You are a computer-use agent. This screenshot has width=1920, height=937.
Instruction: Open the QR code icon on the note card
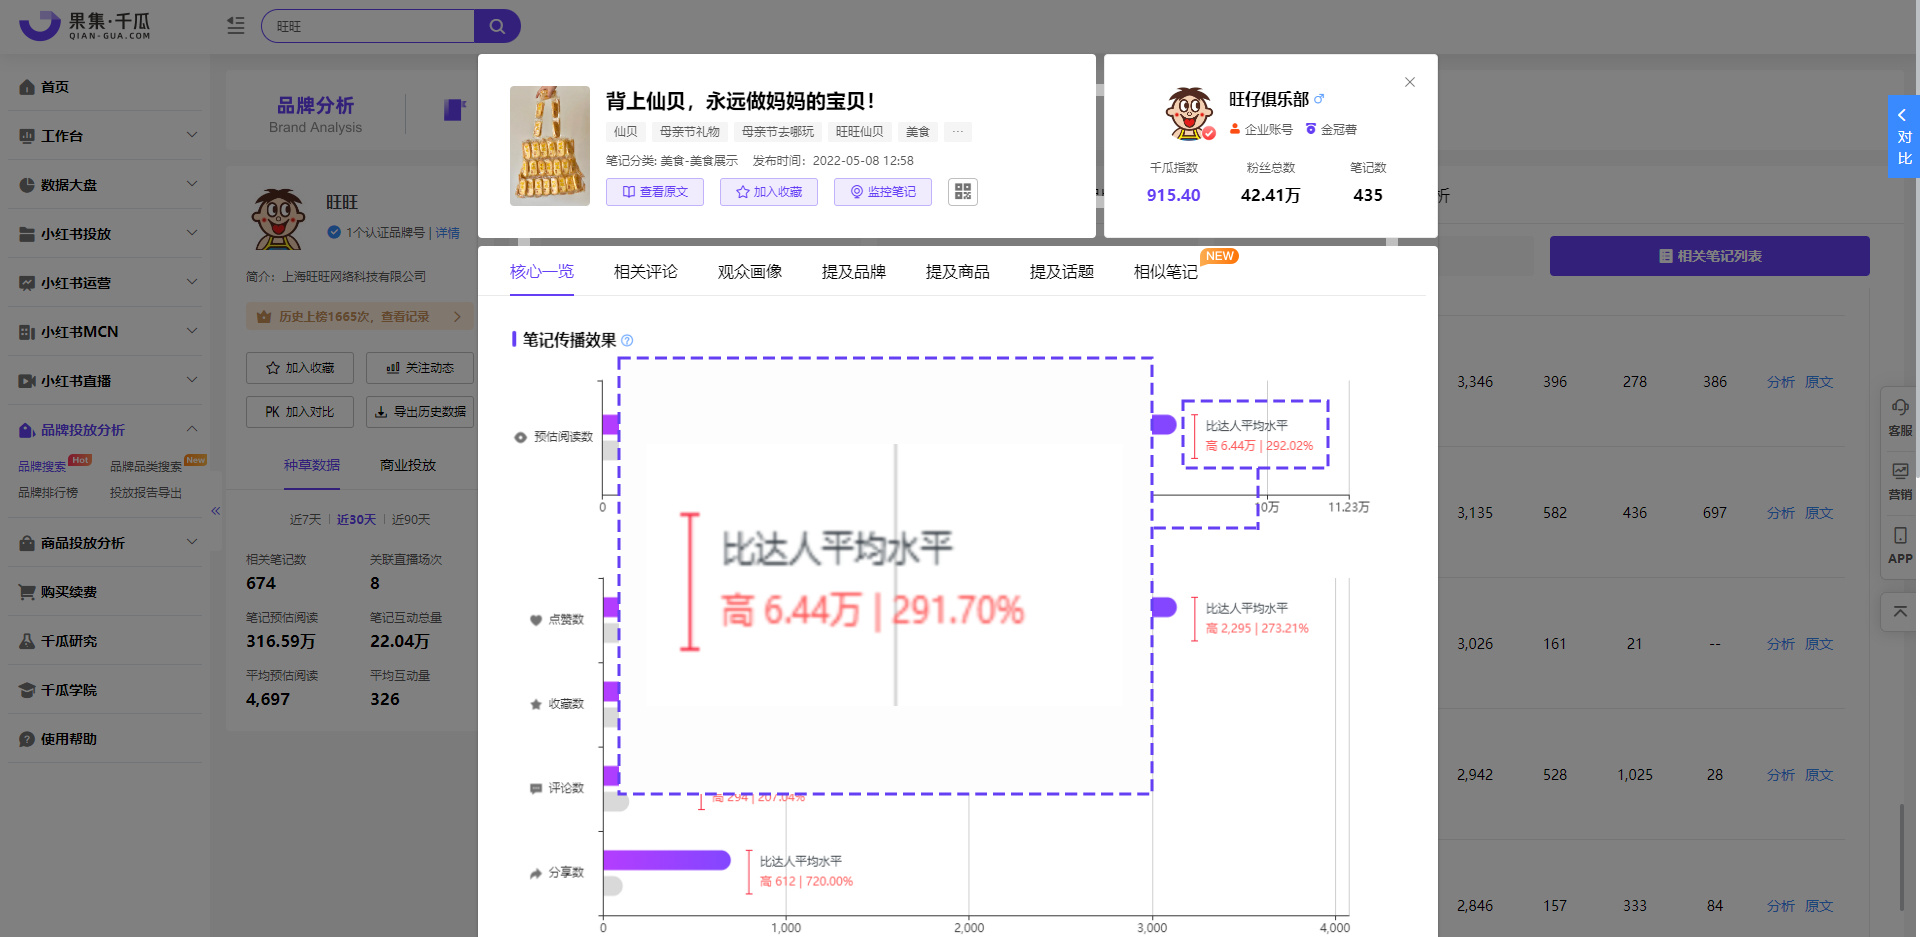coord(962,191)
